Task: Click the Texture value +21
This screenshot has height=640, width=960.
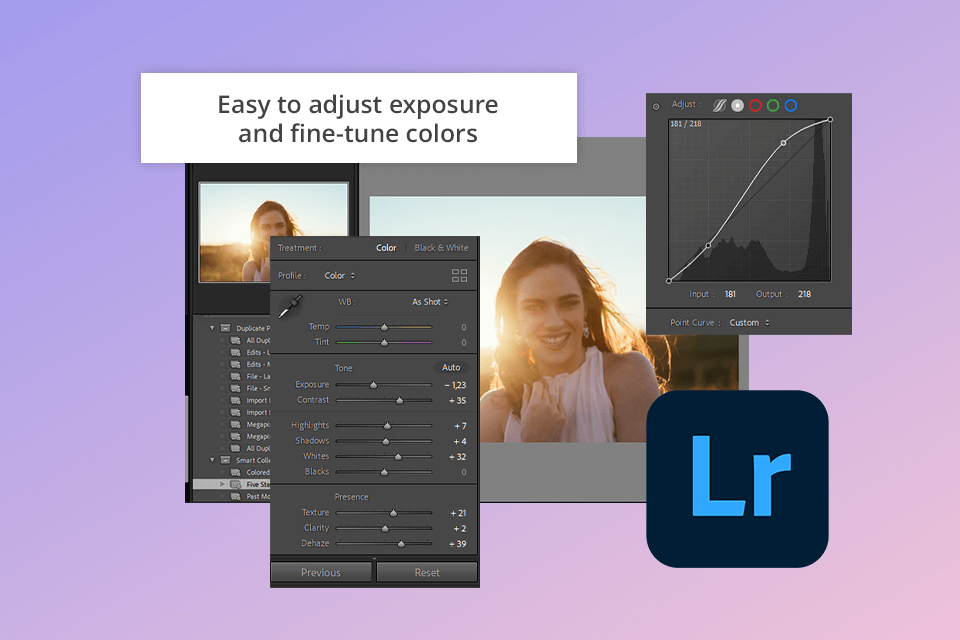Action: (x=458, y=513)
